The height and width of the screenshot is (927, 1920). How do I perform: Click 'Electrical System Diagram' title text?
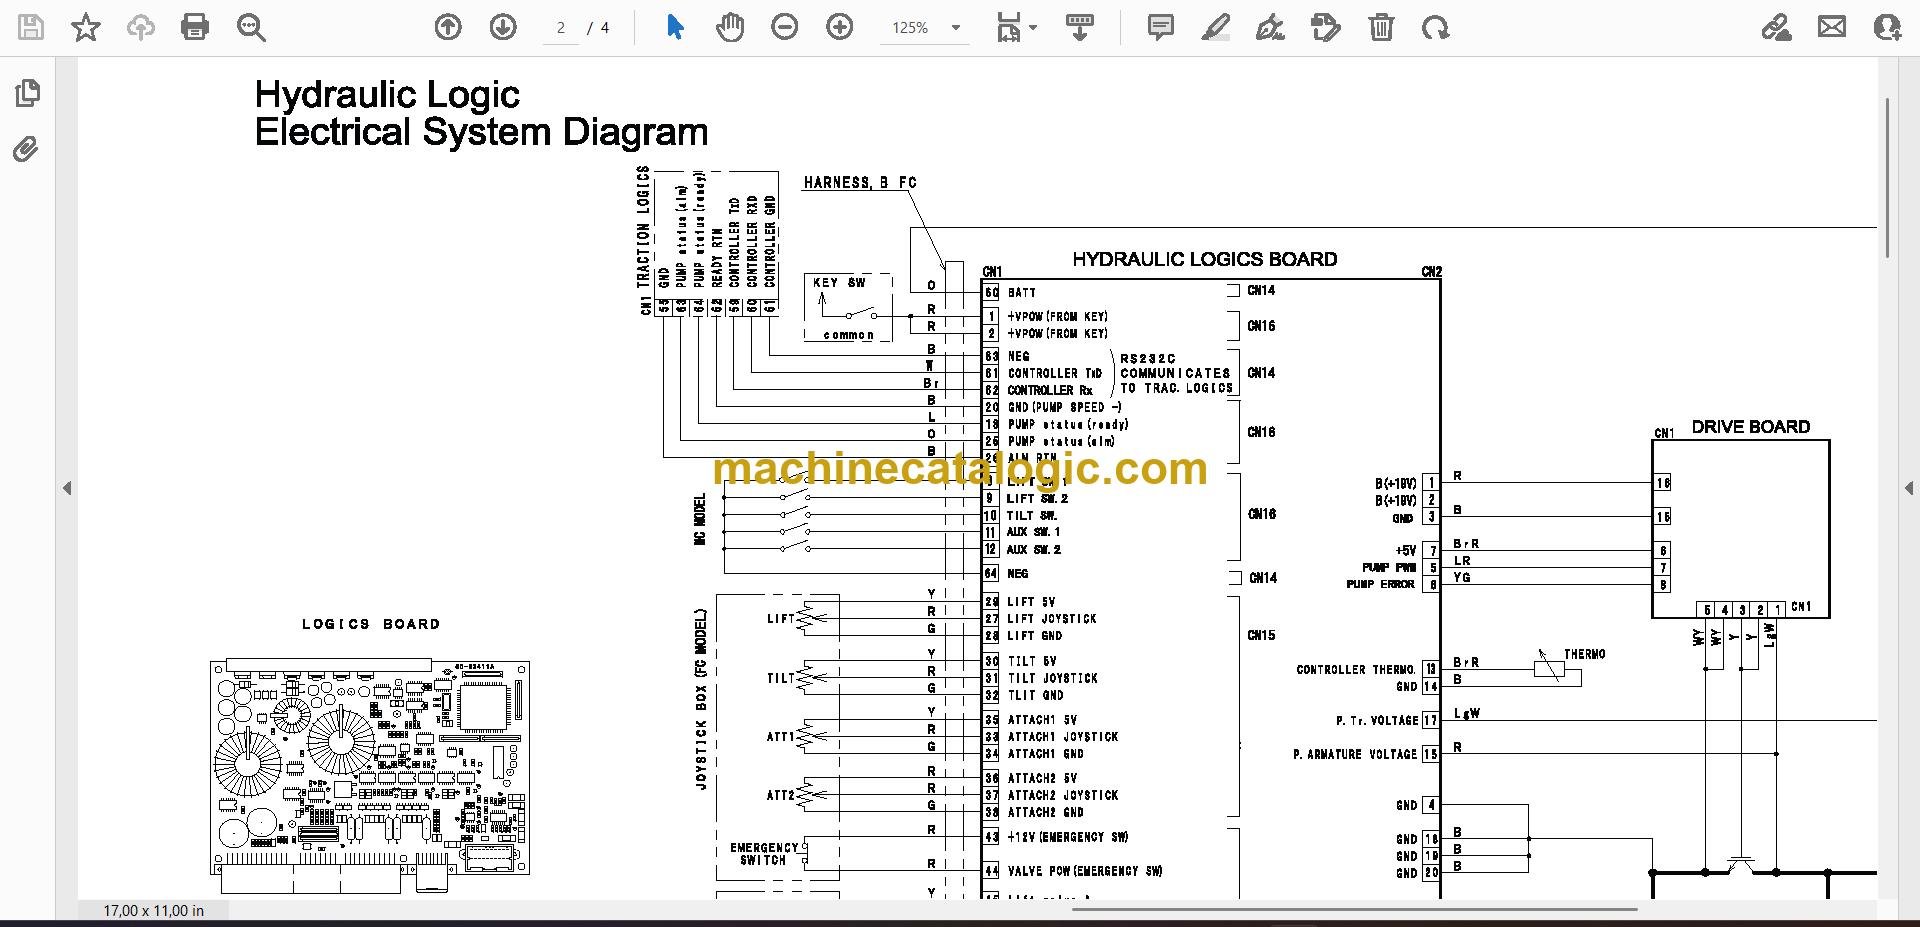point(481,132)
